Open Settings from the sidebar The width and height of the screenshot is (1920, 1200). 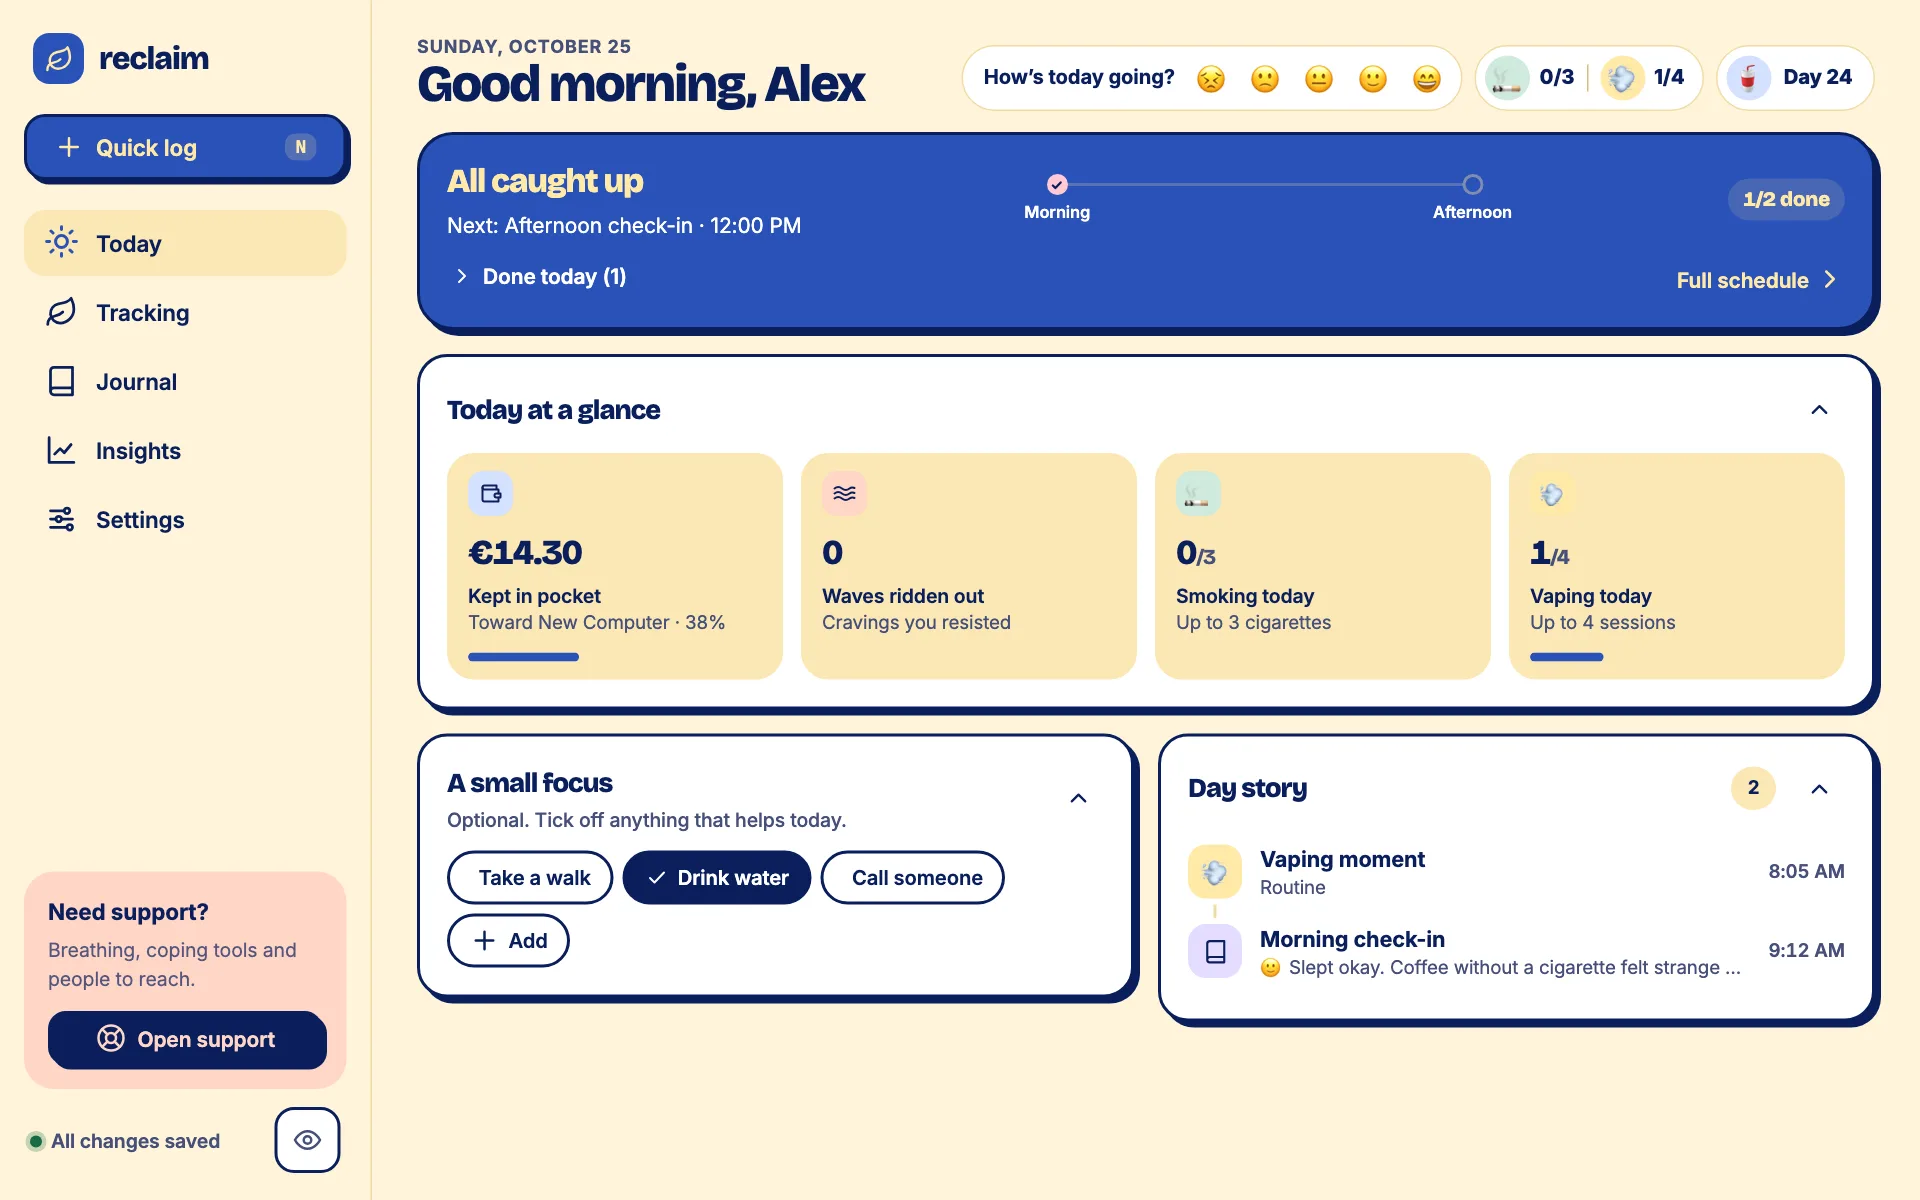click(186, 520)
